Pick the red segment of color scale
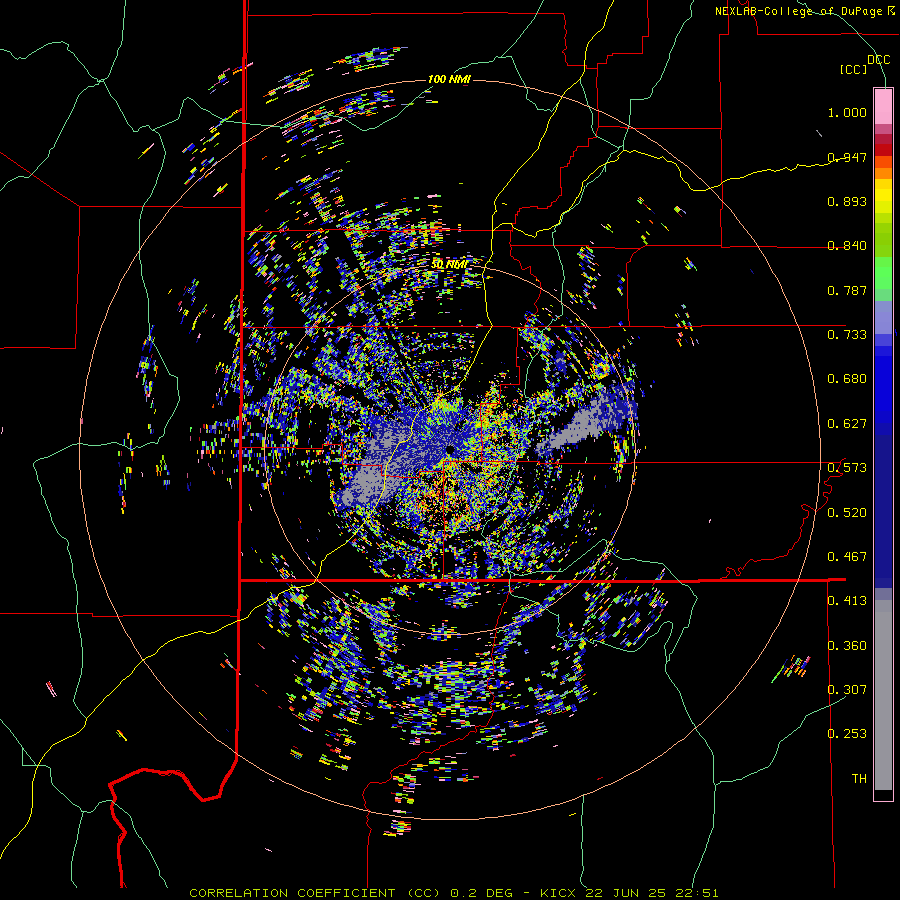This screenshot has width=900, height=900. (883, 149)
